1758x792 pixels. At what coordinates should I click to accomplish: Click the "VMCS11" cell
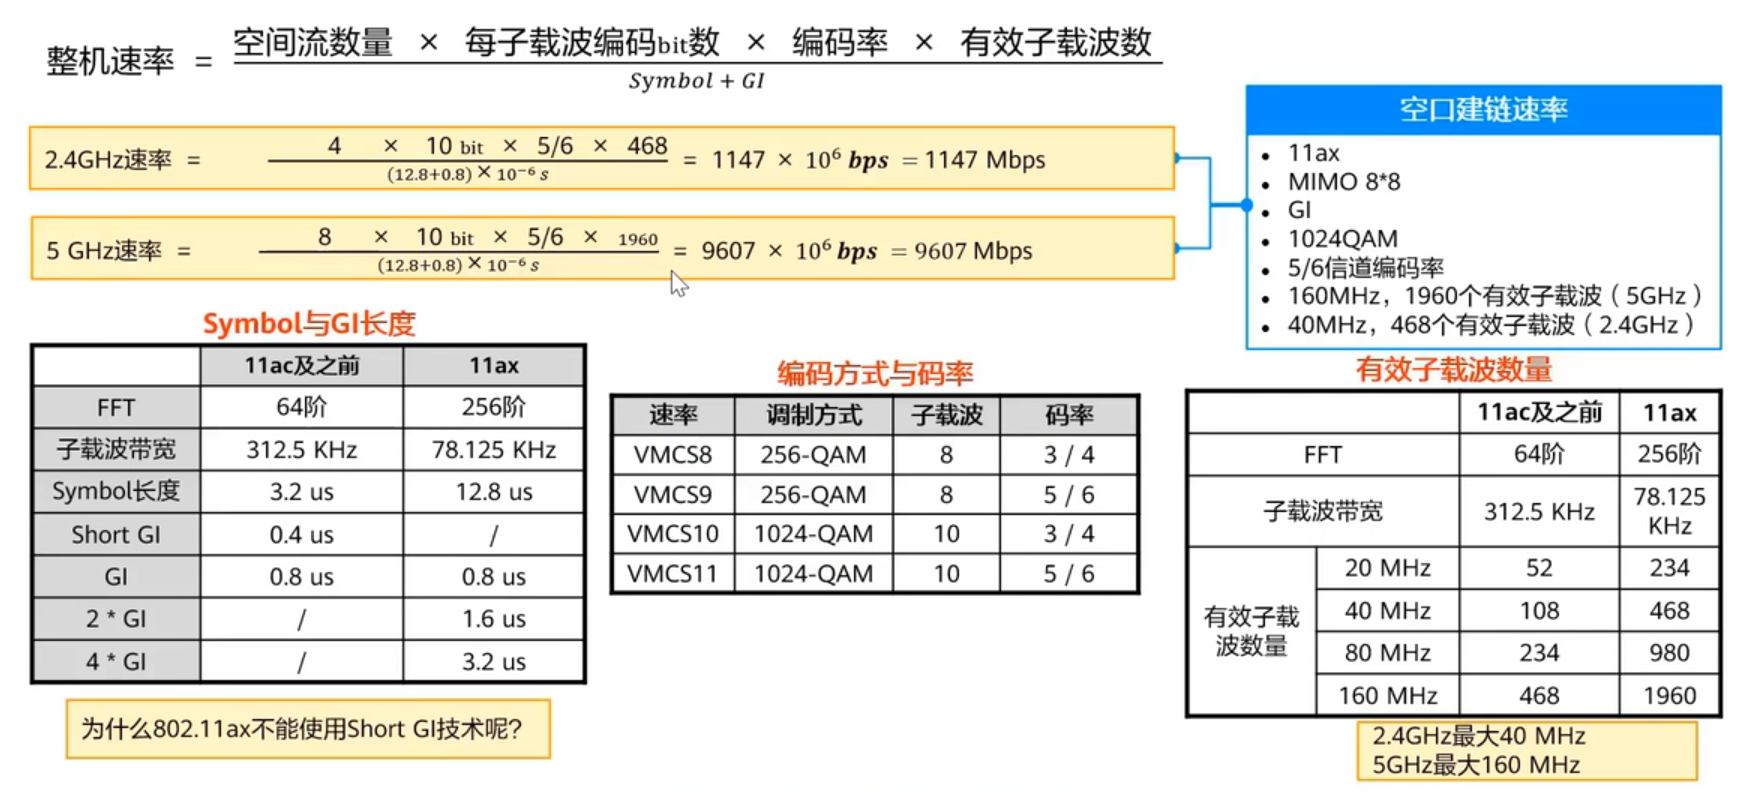pyautogui.click(x=673, y=574)
